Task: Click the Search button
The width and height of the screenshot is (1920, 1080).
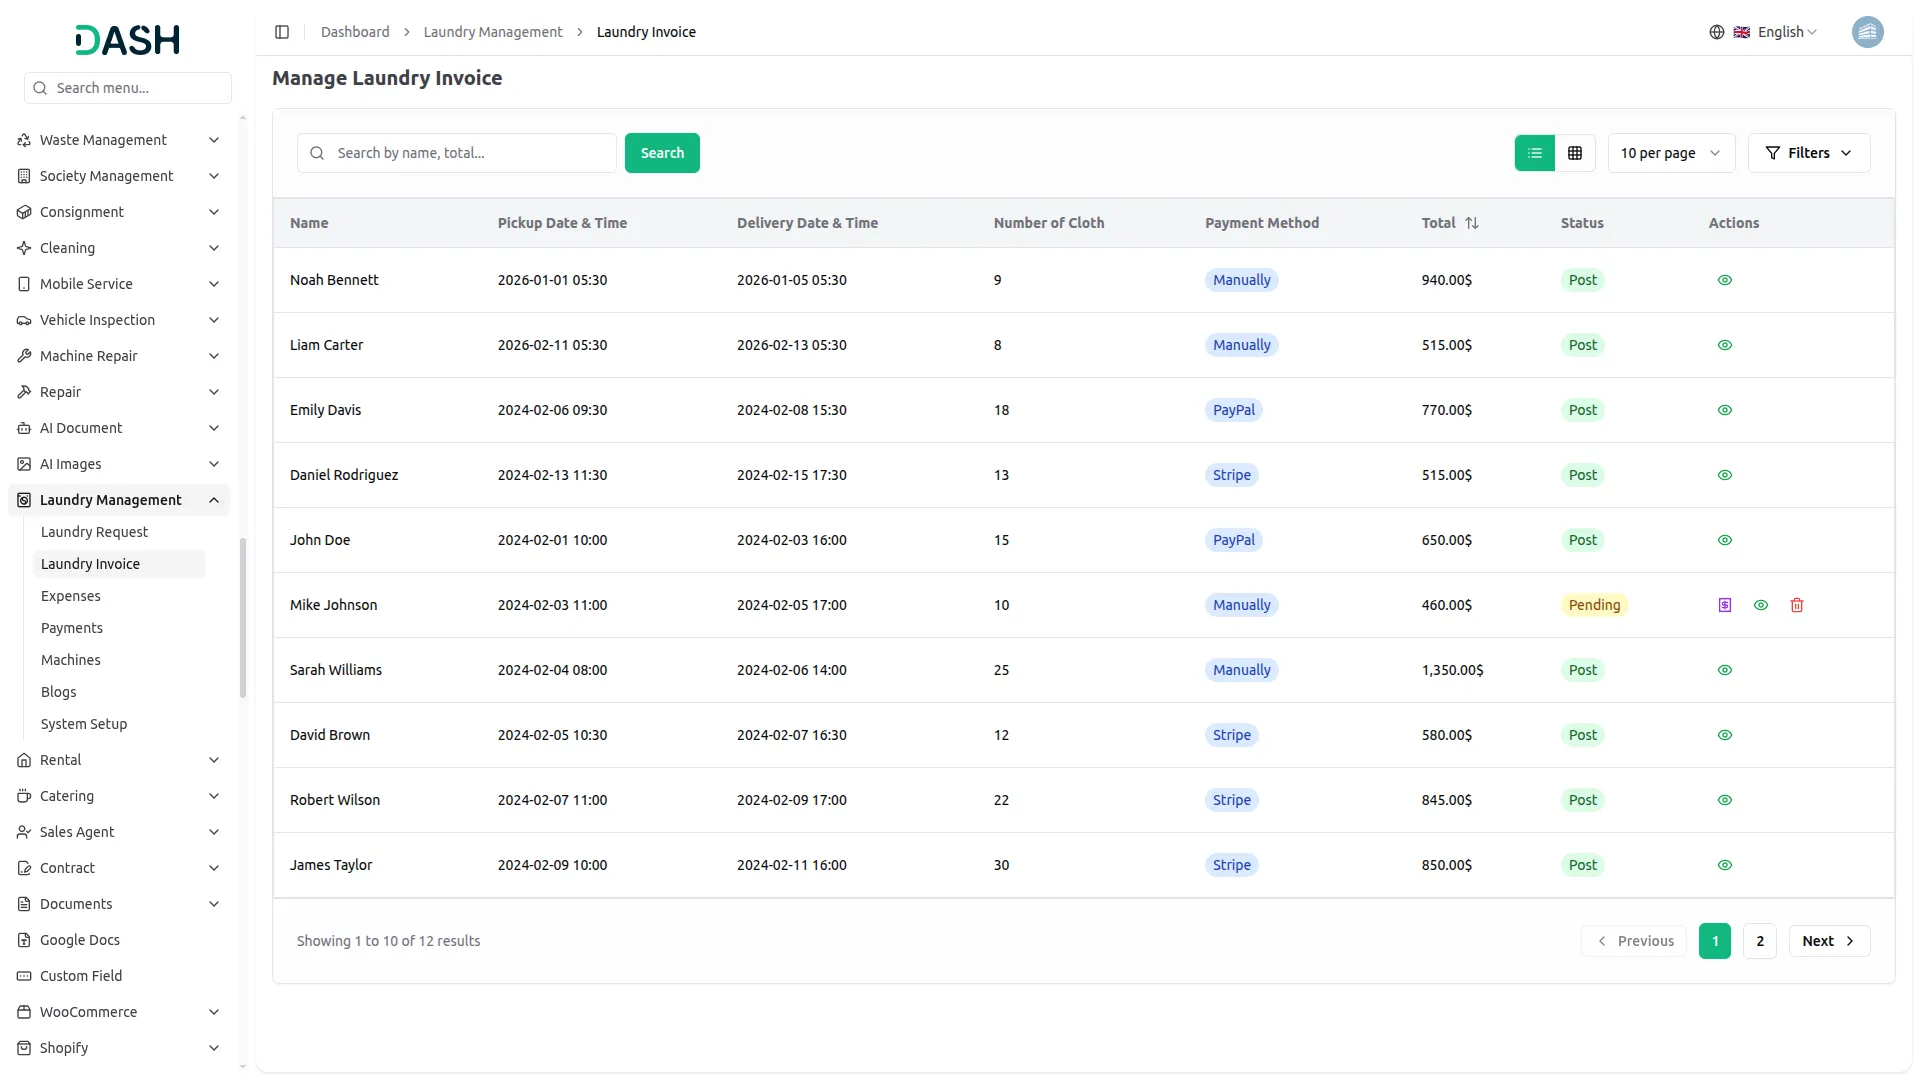Action: coord(662,152)
